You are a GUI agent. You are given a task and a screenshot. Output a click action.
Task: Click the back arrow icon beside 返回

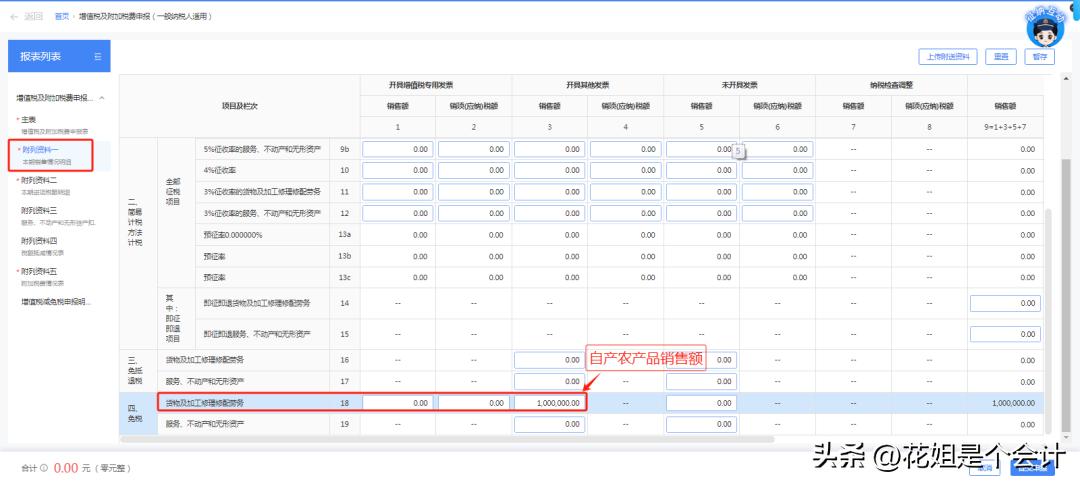coord(14,16)
